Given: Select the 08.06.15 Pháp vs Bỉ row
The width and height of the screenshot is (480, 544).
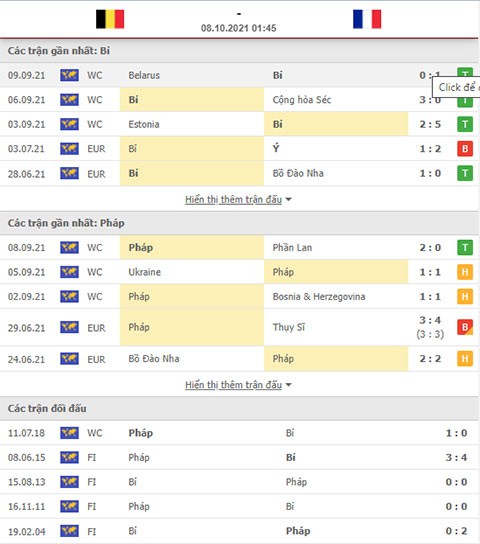Looking at the screenshot, I should point(239,458).
